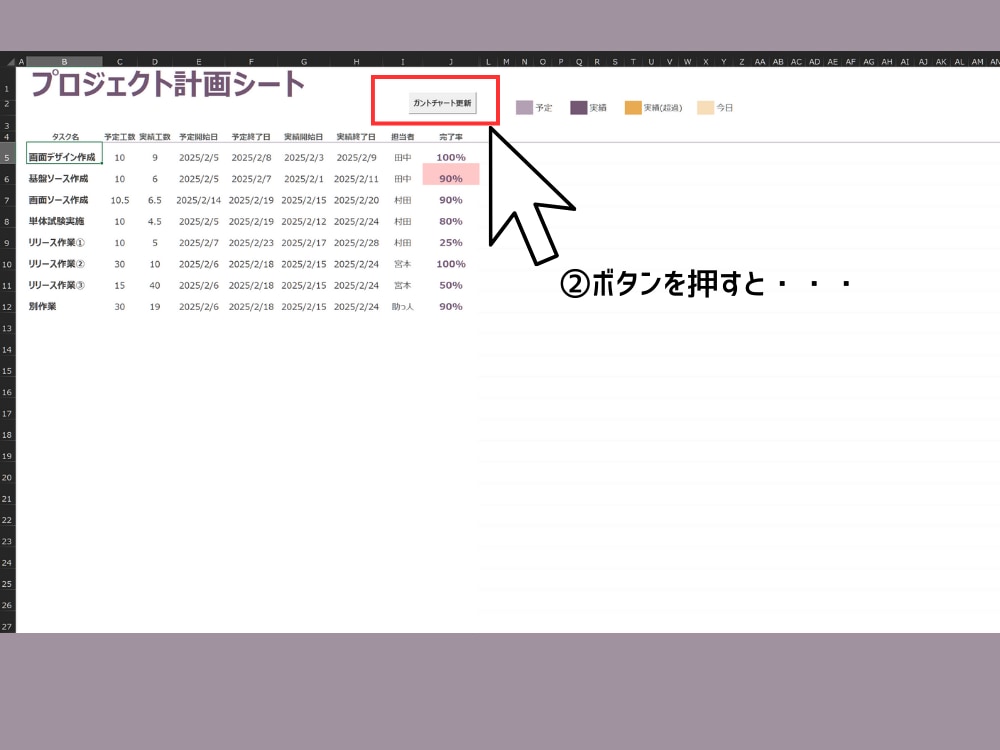
Task: Click the 実績工数 column heading
Action: 154,137
